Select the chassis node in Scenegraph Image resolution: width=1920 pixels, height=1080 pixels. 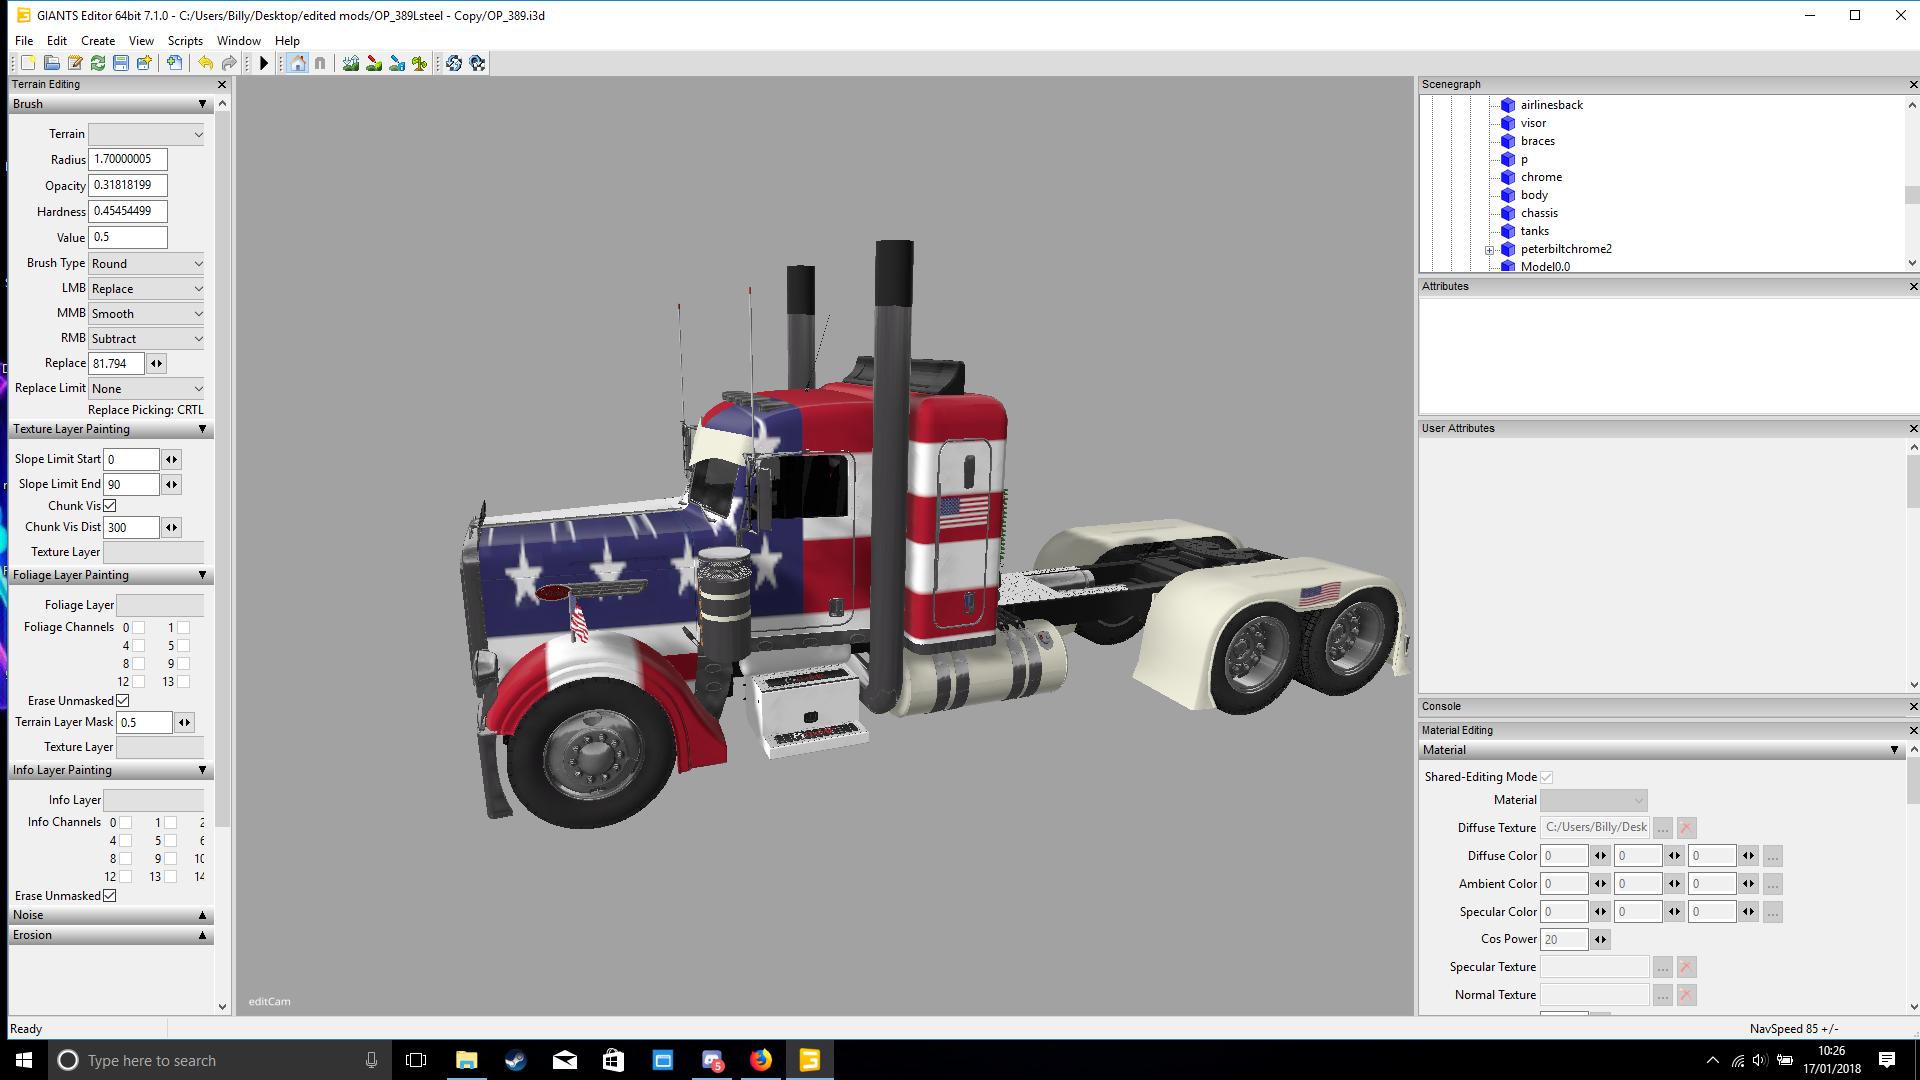point(1539,213)
